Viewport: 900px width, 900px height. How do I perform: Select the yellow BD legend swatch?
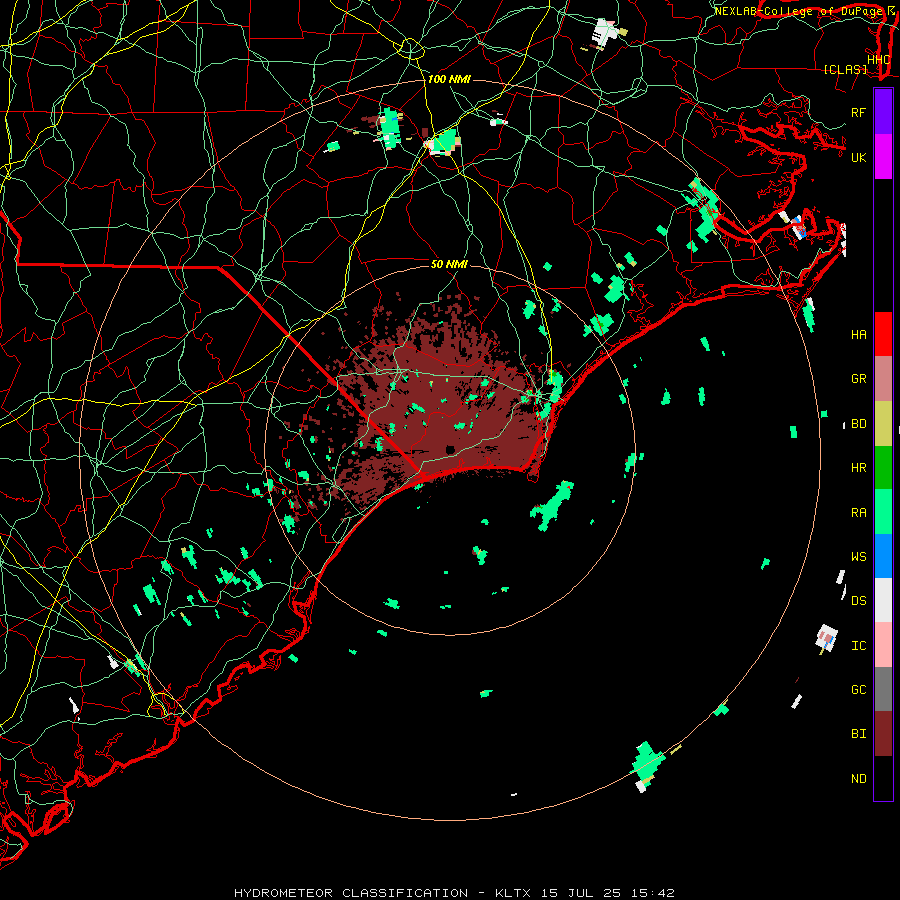point(883,423)
